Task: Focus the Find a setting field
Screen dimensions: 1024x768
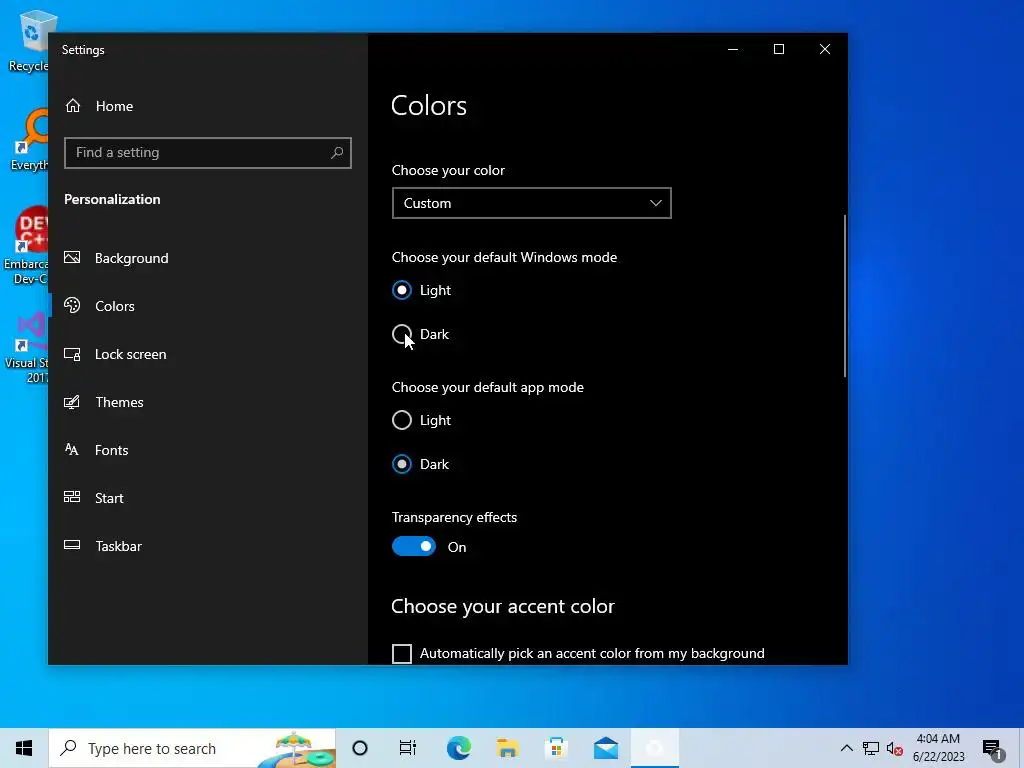Action: click(208, 153)
